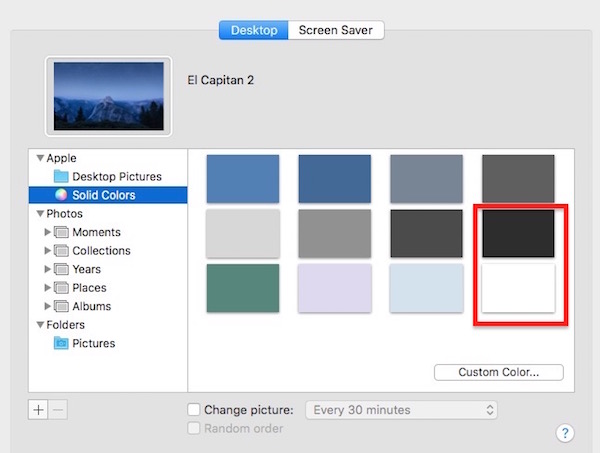Expand the Albums disclosure triangle
Image resolution: width=600 pixels, height=453 pixels.
pyautogui.click(x=46, y=307)
